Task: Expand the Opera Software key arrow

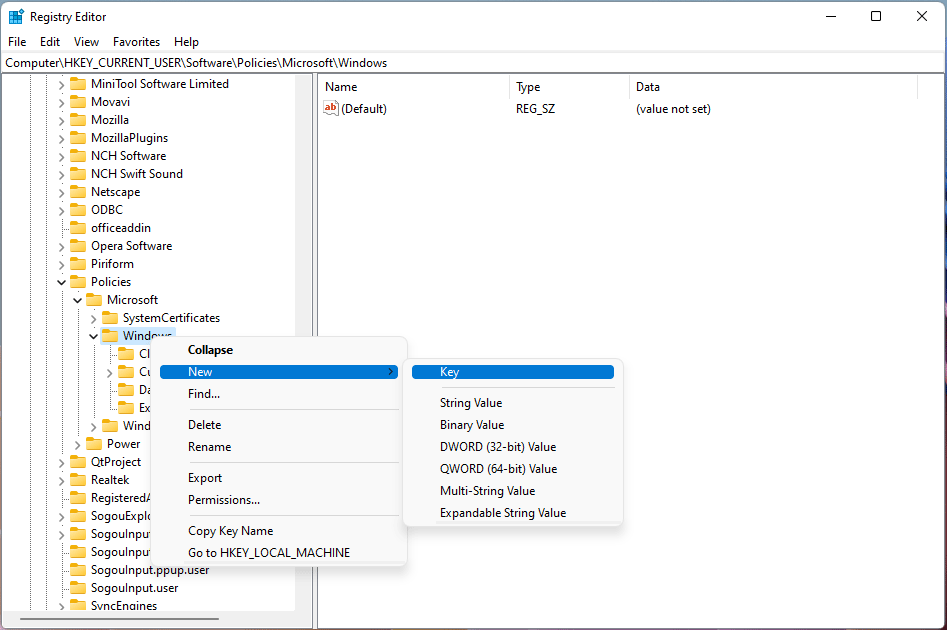Action: pyautogui.click(x=62, y=247)
